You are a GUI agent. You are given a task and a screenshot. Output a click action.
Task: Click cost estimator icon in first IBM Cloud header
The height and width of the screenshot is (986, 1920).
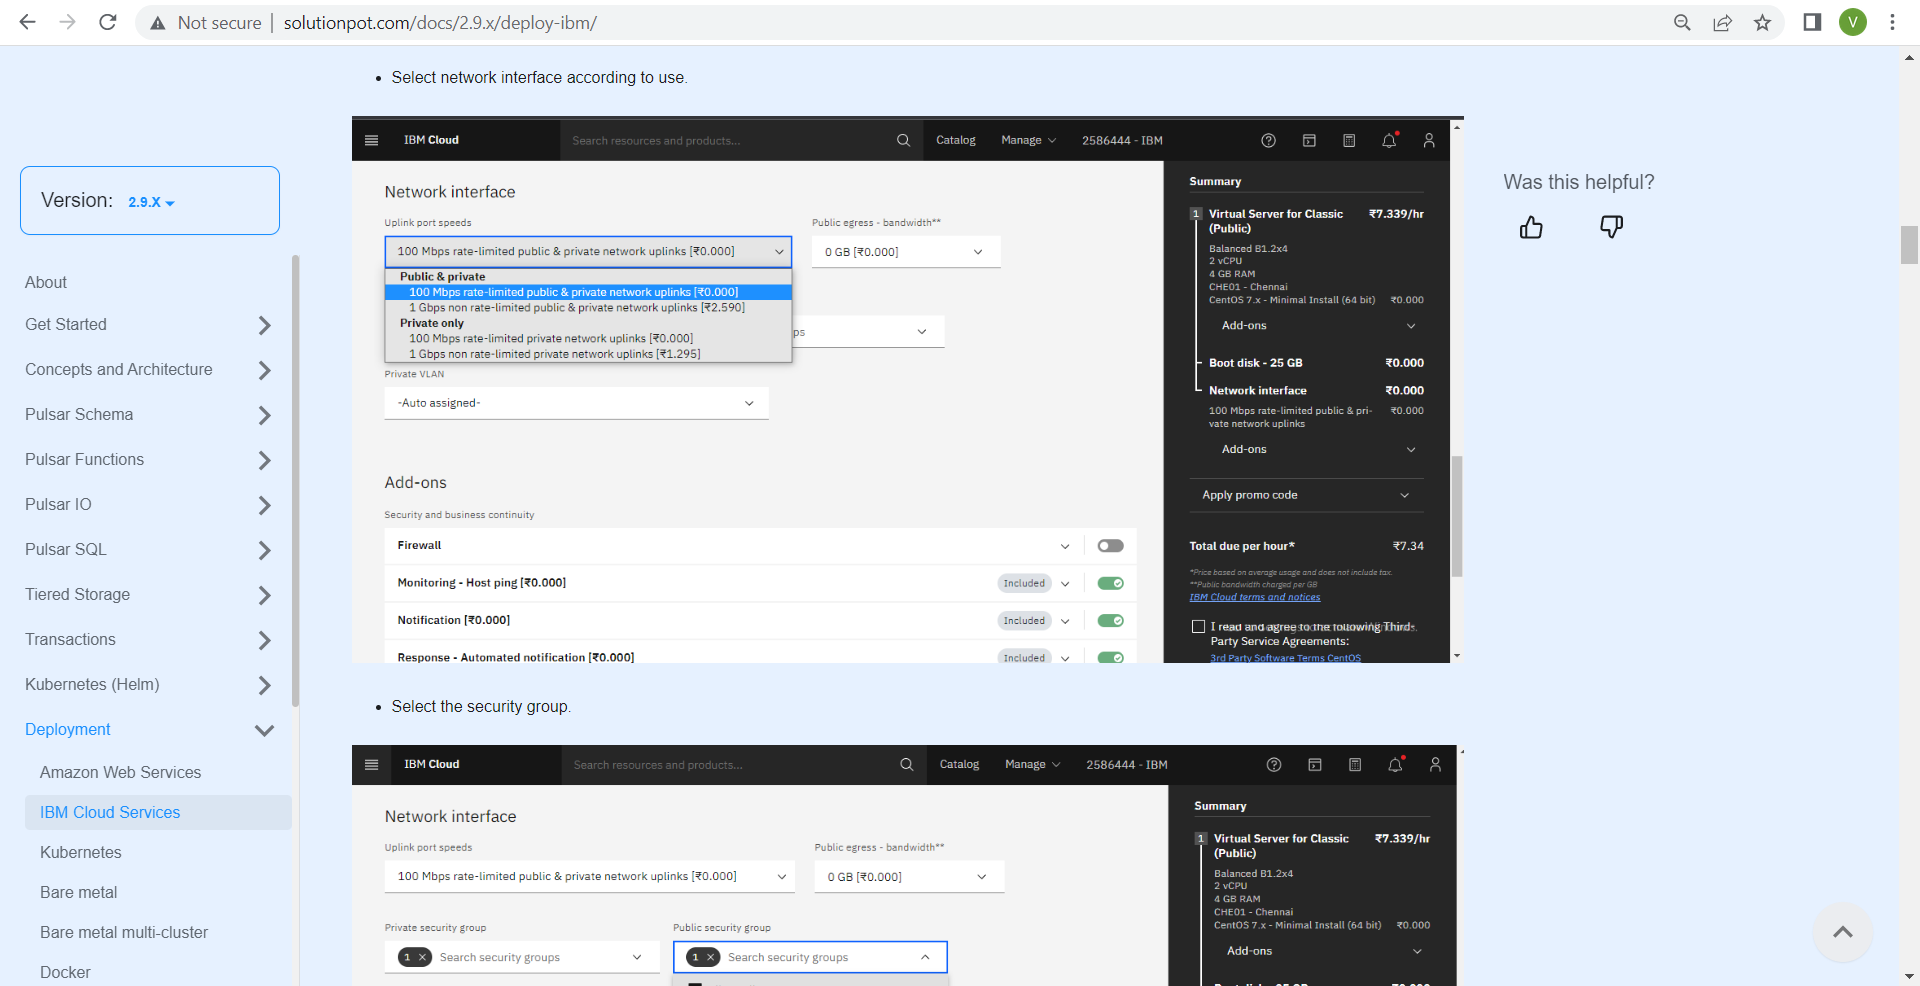pyautogui.click(x=1349, y=140)
